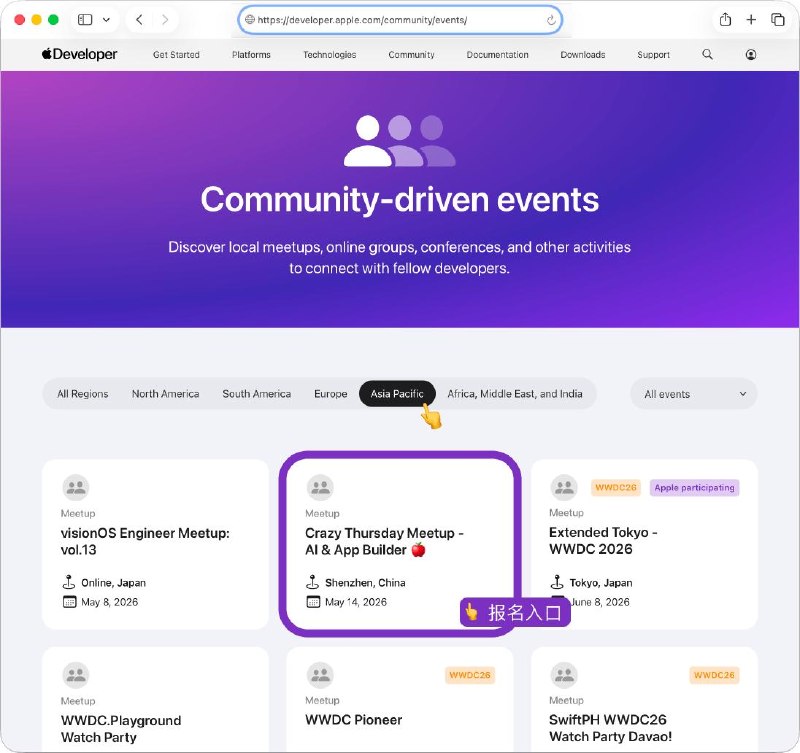Image resolution: width=800 pixels, height=753 pixels.
Task: Open the account profile icon
Action: point(751,55)
